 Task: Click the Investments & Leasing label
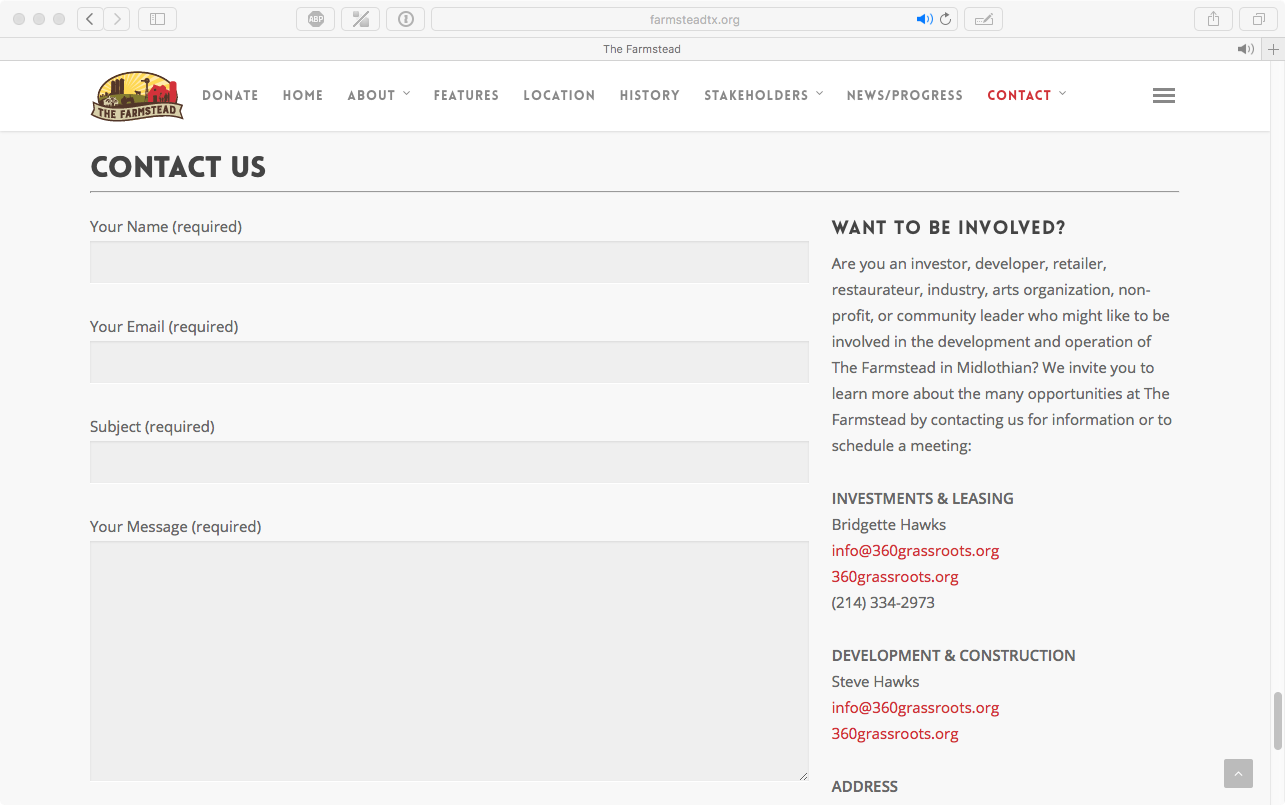pyautogui.click(x=922, y=499)
